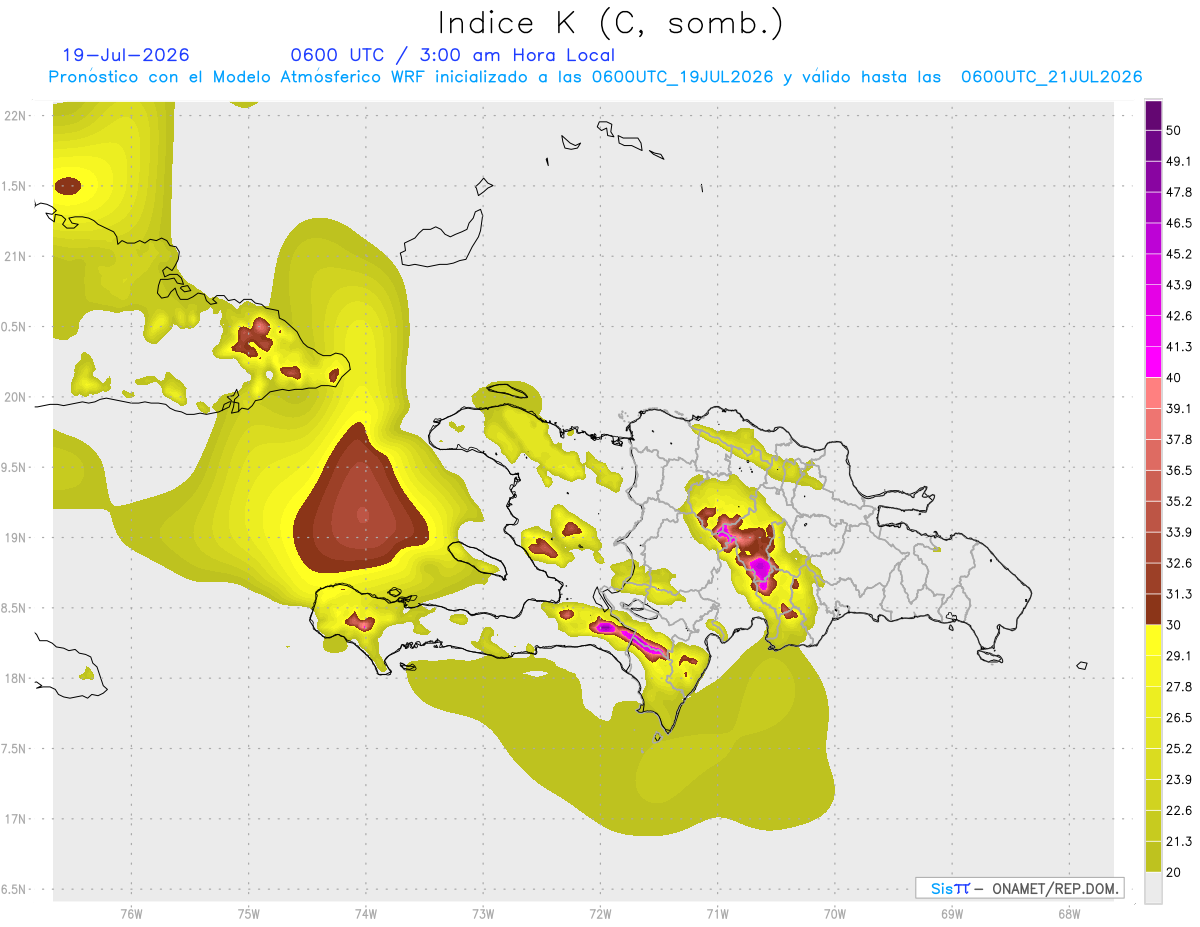Click the color scale value '49.1'
This screenshot has width=1200, height=927.
[x=1179, y=162]
